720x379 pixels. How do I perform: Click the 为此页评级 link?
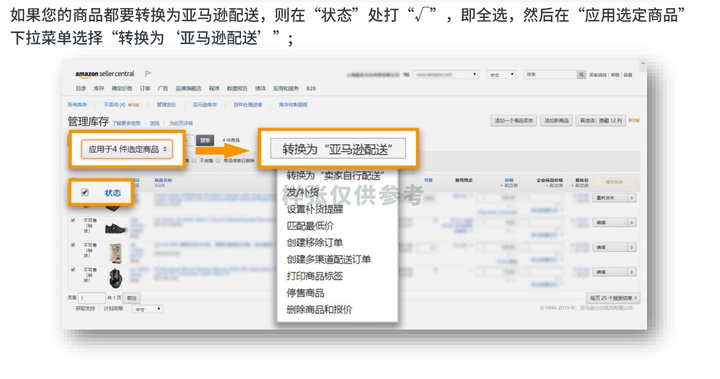pyautogui.click(x=181, y=124)
